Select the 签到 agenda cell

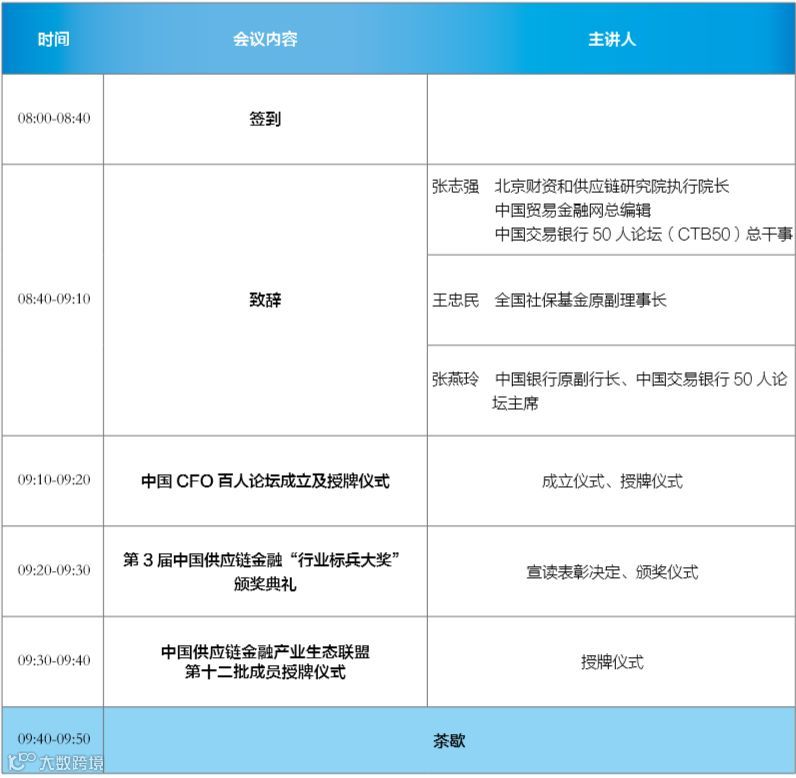[265, 119]
